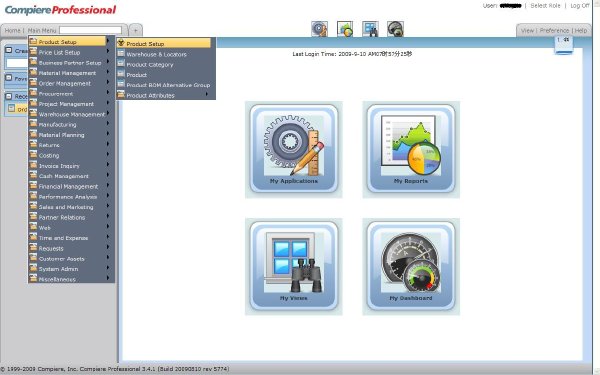
Task: Click the folder icon beside Product Attributes
Action: (x=121, y=95)
